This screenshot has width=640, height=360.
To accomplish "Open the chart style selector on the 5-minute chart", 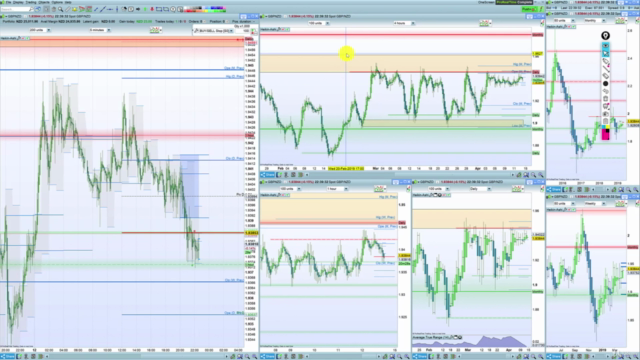I will 155,30.
